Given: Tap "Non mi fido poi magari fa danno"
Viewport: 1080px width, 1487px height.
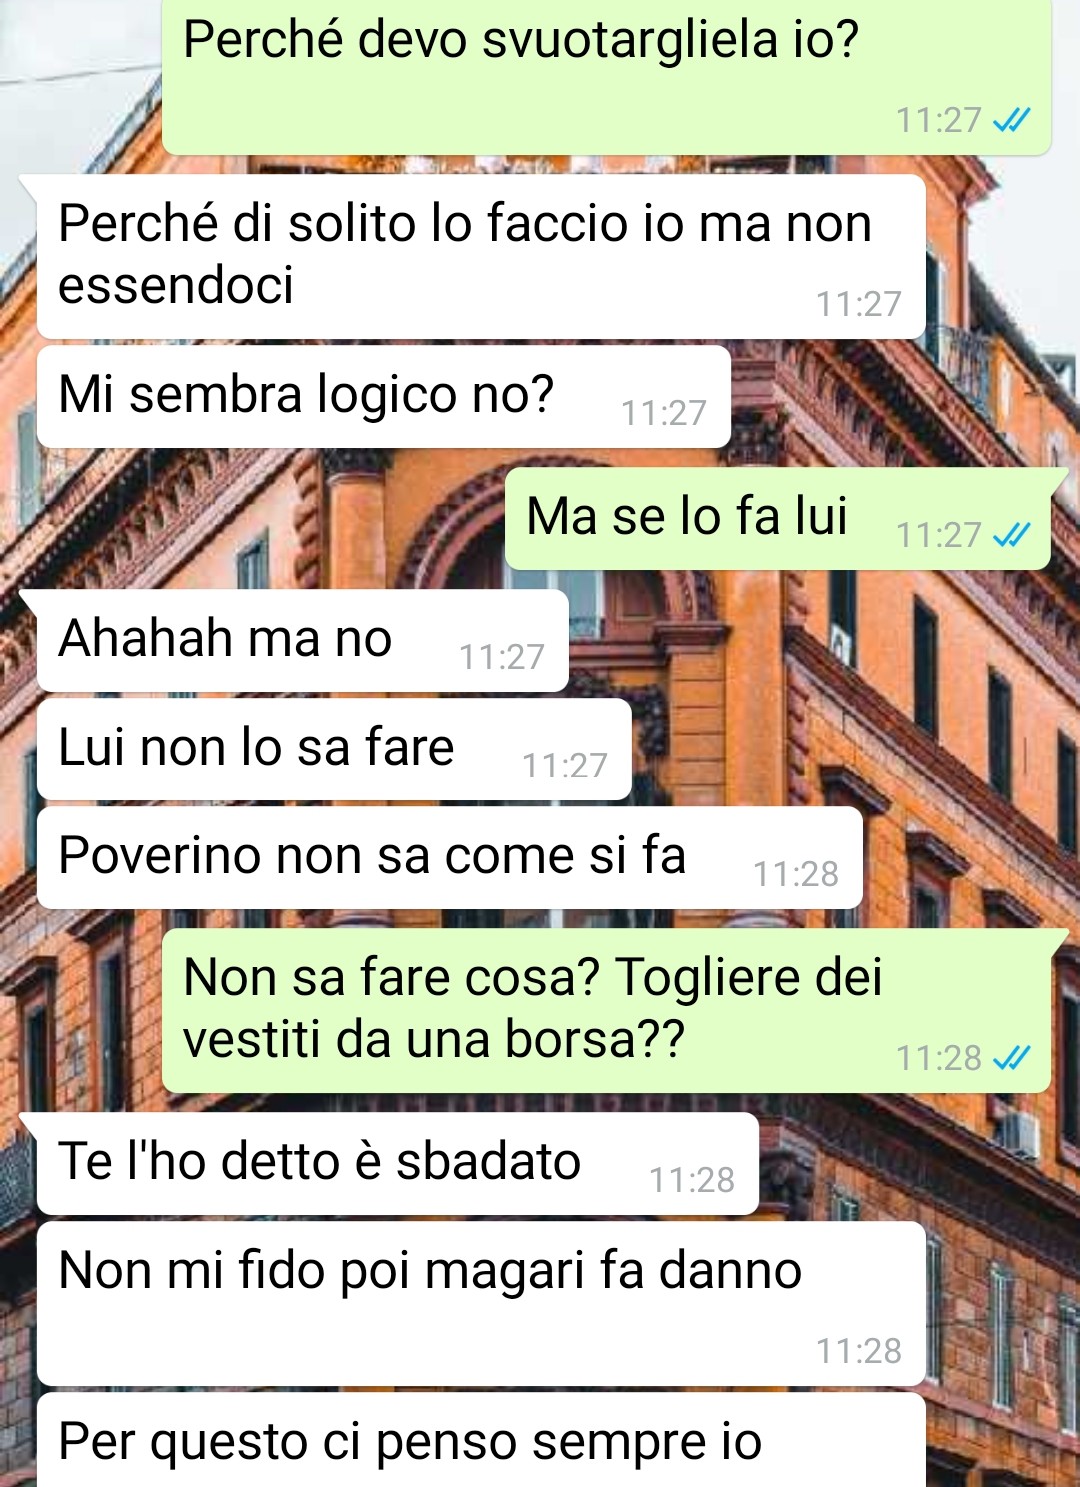Looking at the screenshot, I should click(481, 1303).
